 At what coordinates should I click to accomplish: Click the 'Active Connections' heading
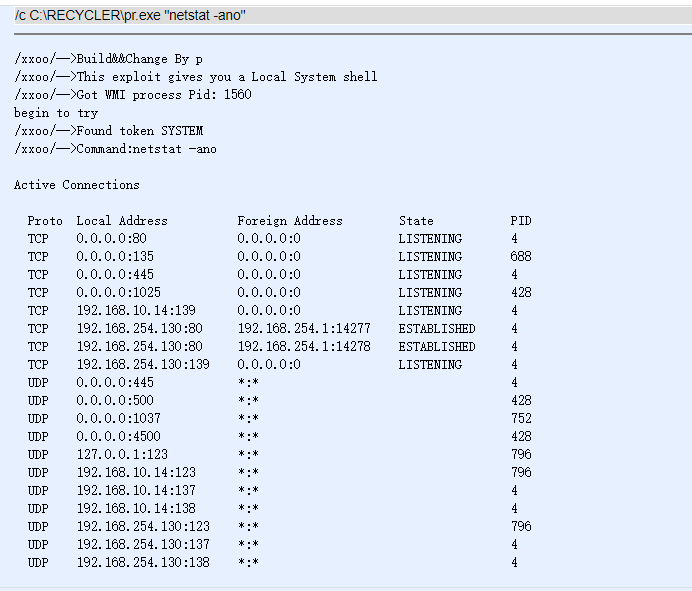click(x=77, y=185)
